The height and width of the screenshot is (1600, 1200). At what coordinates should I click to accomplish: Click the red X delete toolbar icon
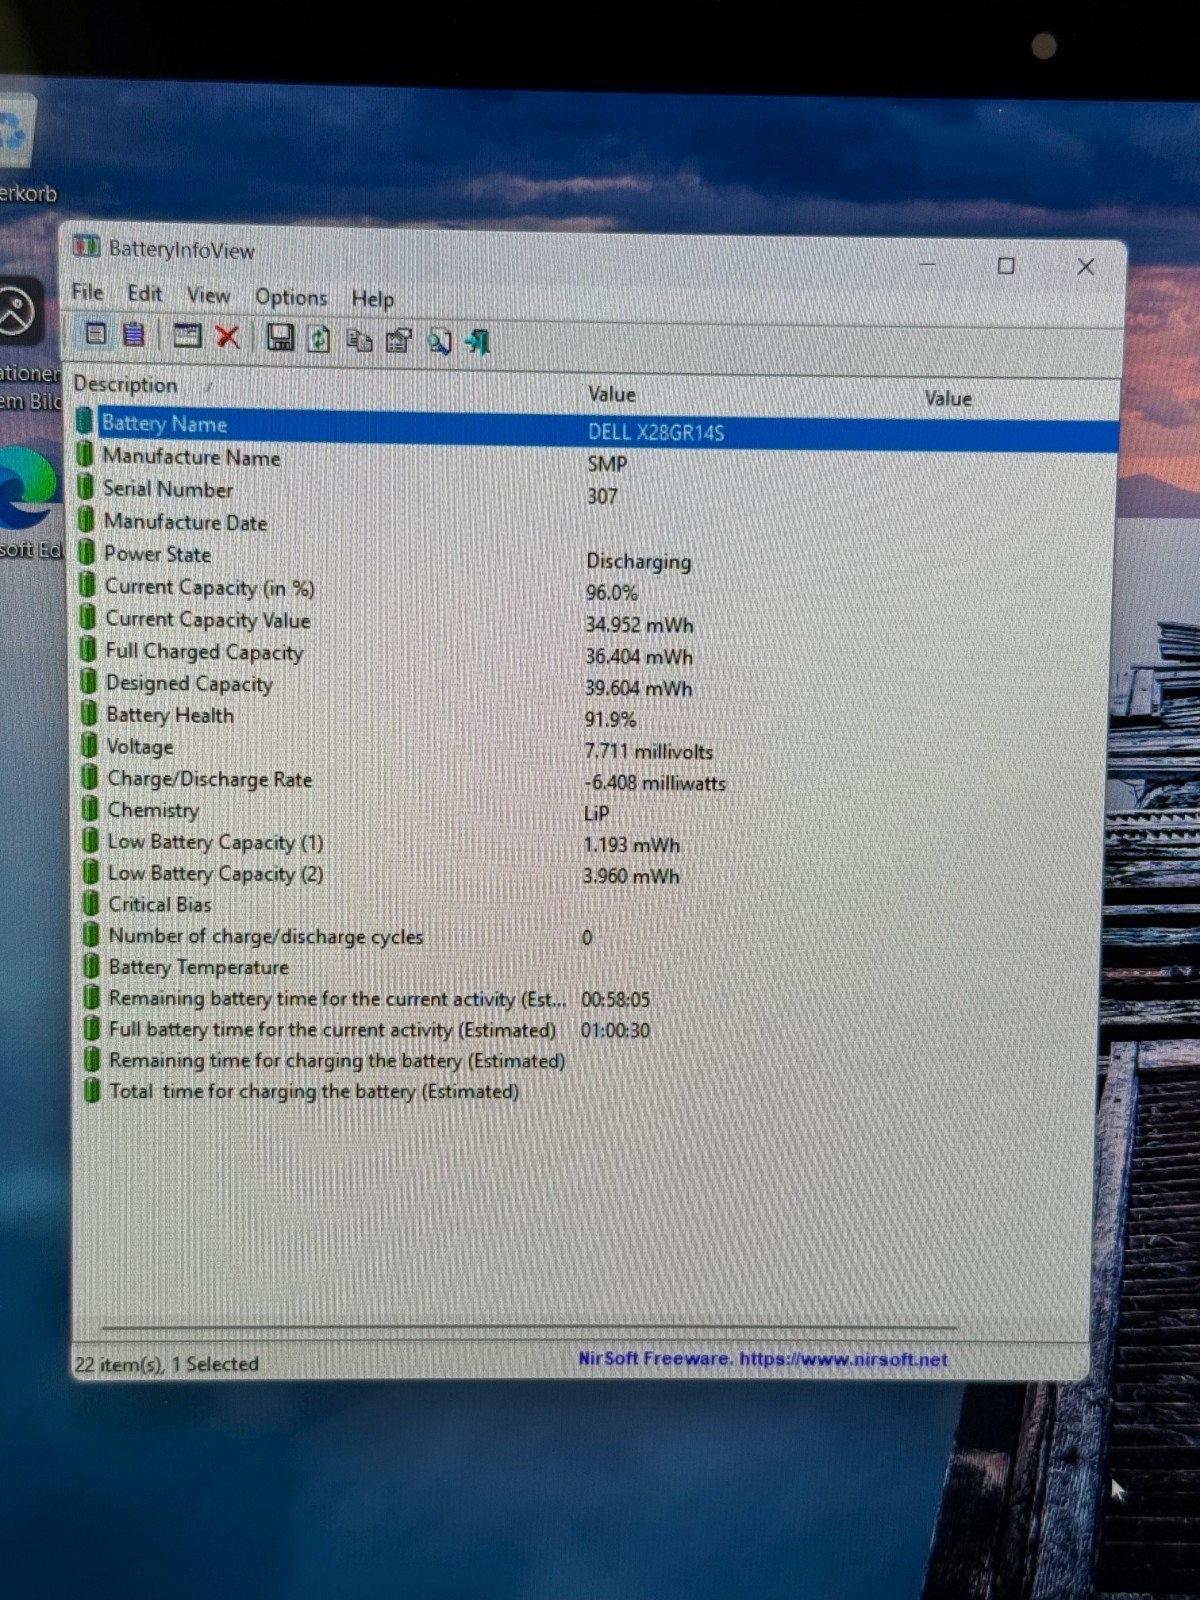coord(228,337)
